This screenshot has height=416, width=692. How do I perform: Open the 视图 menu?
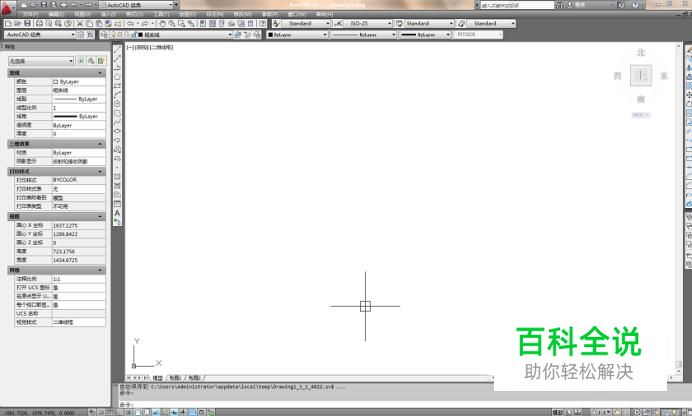pos(82,14)
